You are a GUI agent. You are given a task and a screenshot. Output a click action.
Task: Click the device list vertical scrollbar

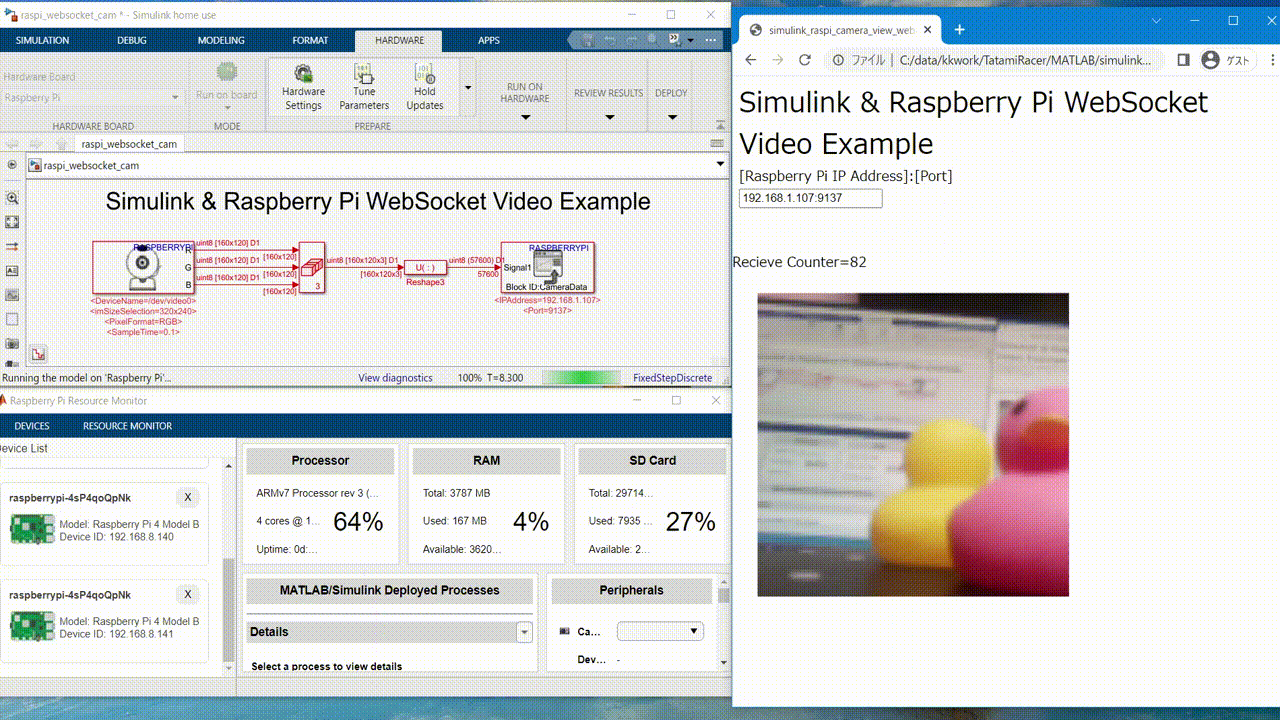227,610
